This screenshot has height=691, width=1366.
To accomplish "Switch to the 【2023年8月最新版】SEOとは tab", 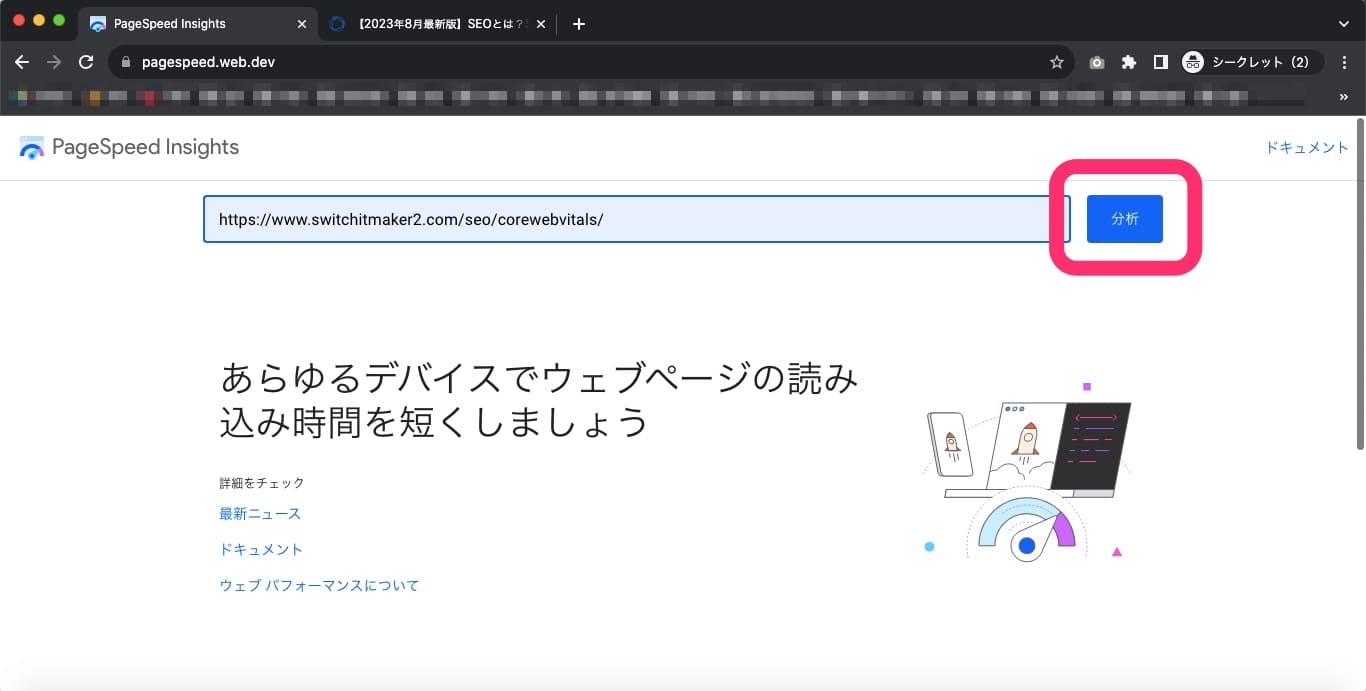I will click(439, 24).
